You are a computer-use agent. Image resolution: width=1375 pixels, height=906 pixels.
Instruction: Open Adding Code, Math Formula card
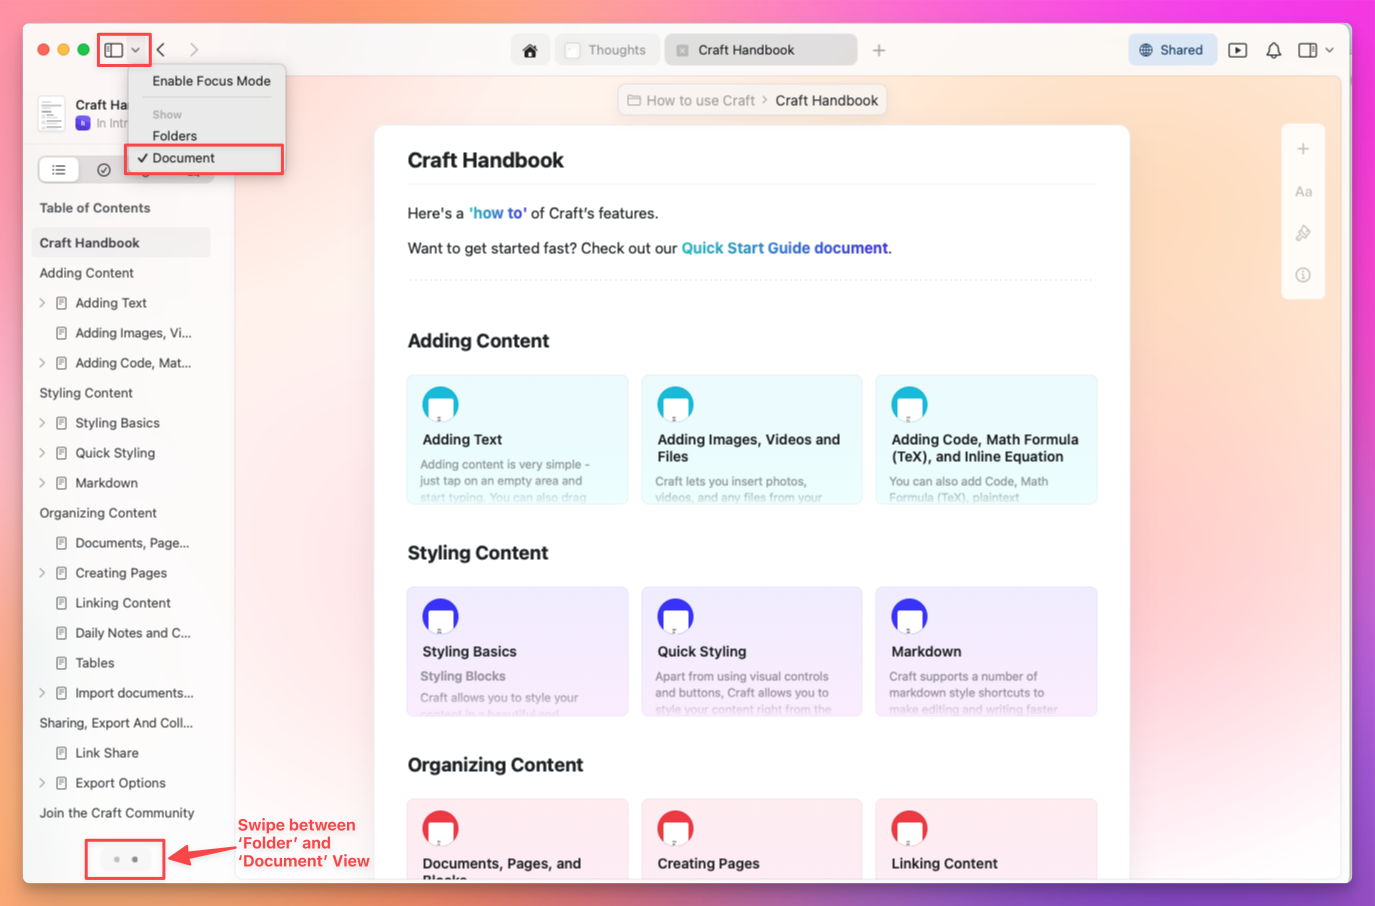coord(986,440)
